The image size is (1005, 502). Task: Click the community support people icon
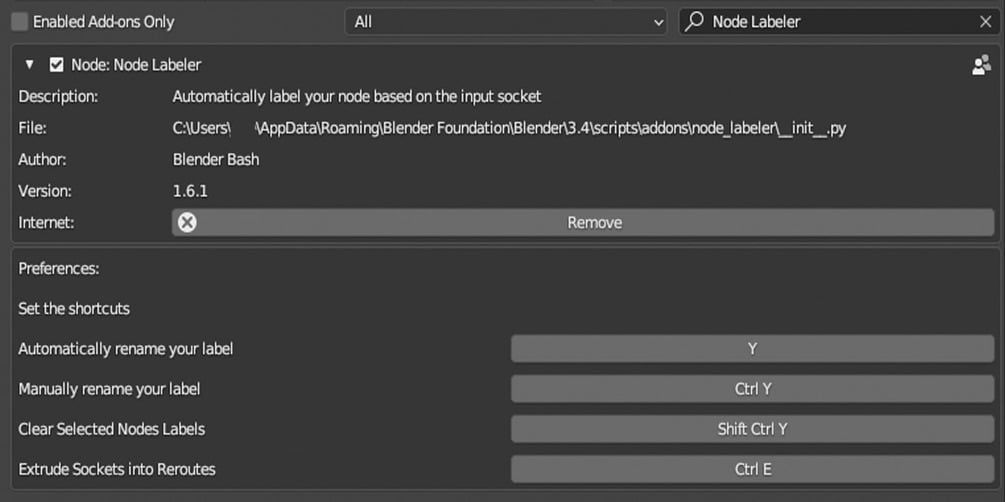(x=981, y=66)
